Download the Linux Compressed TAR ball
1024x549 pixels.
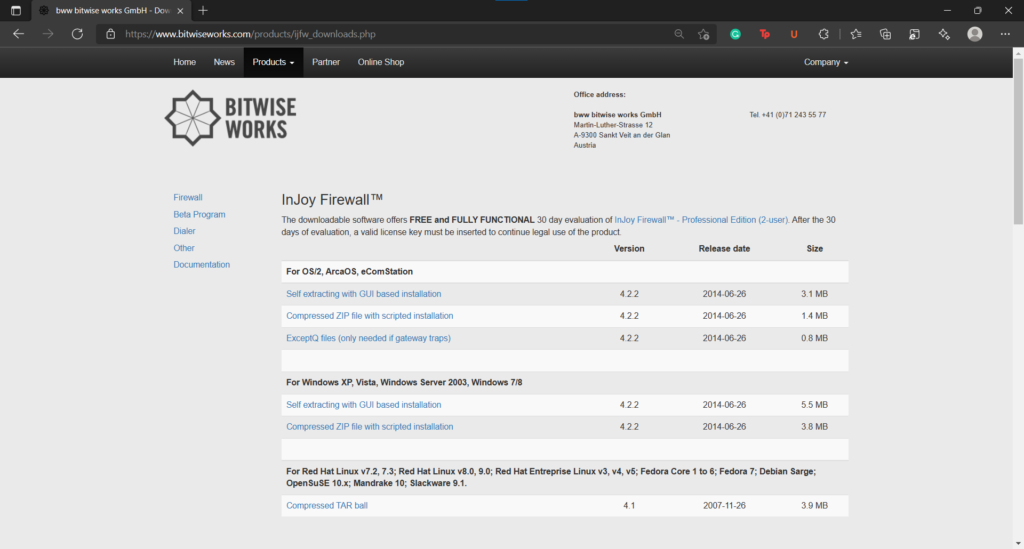click(x=327, y=505)
